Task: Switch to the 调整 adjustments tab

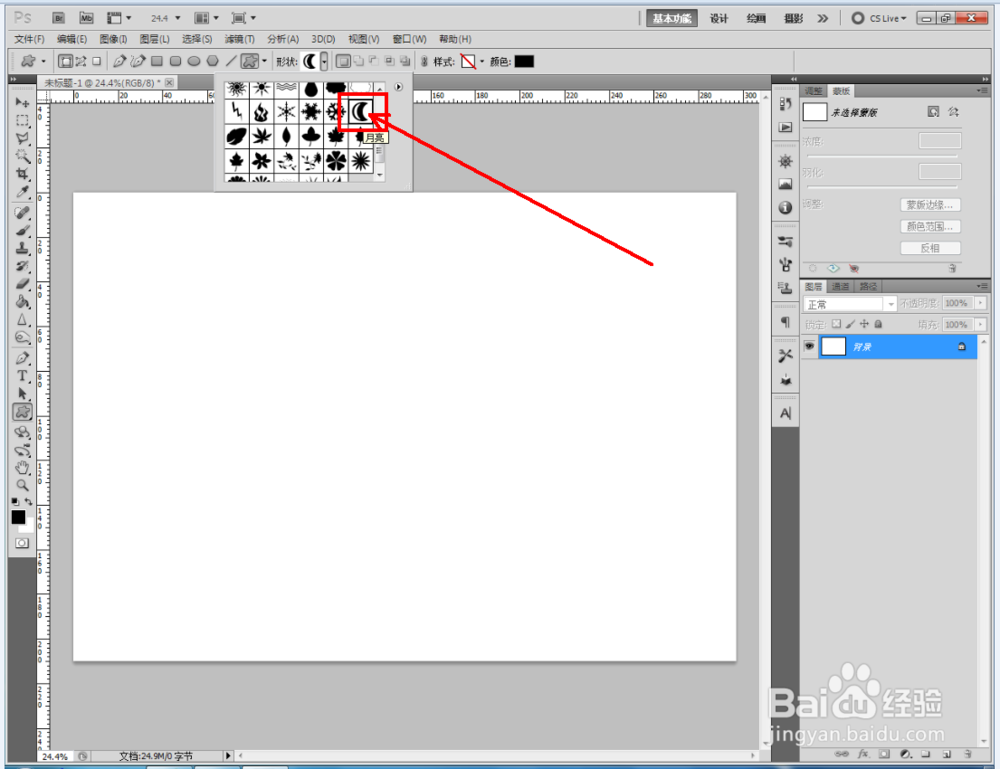Action: 813,91
